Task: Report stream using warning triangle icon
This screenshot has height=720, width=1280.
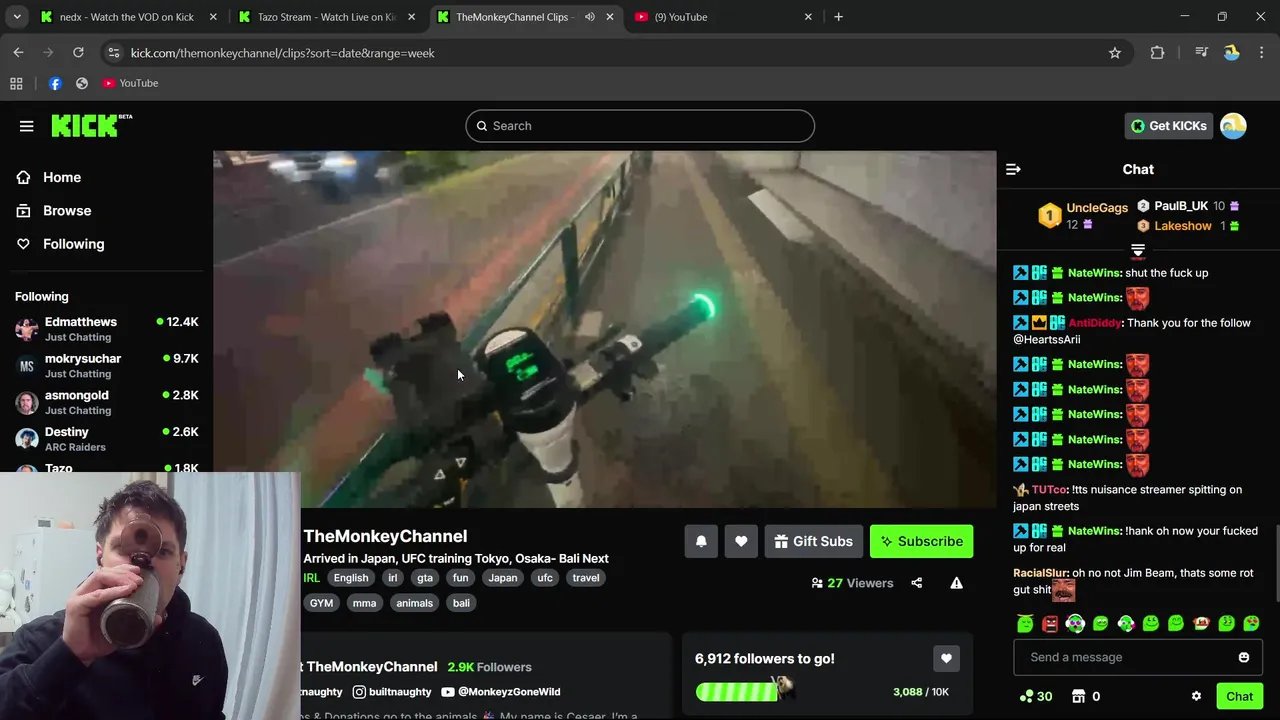Action: coord(956,583)
